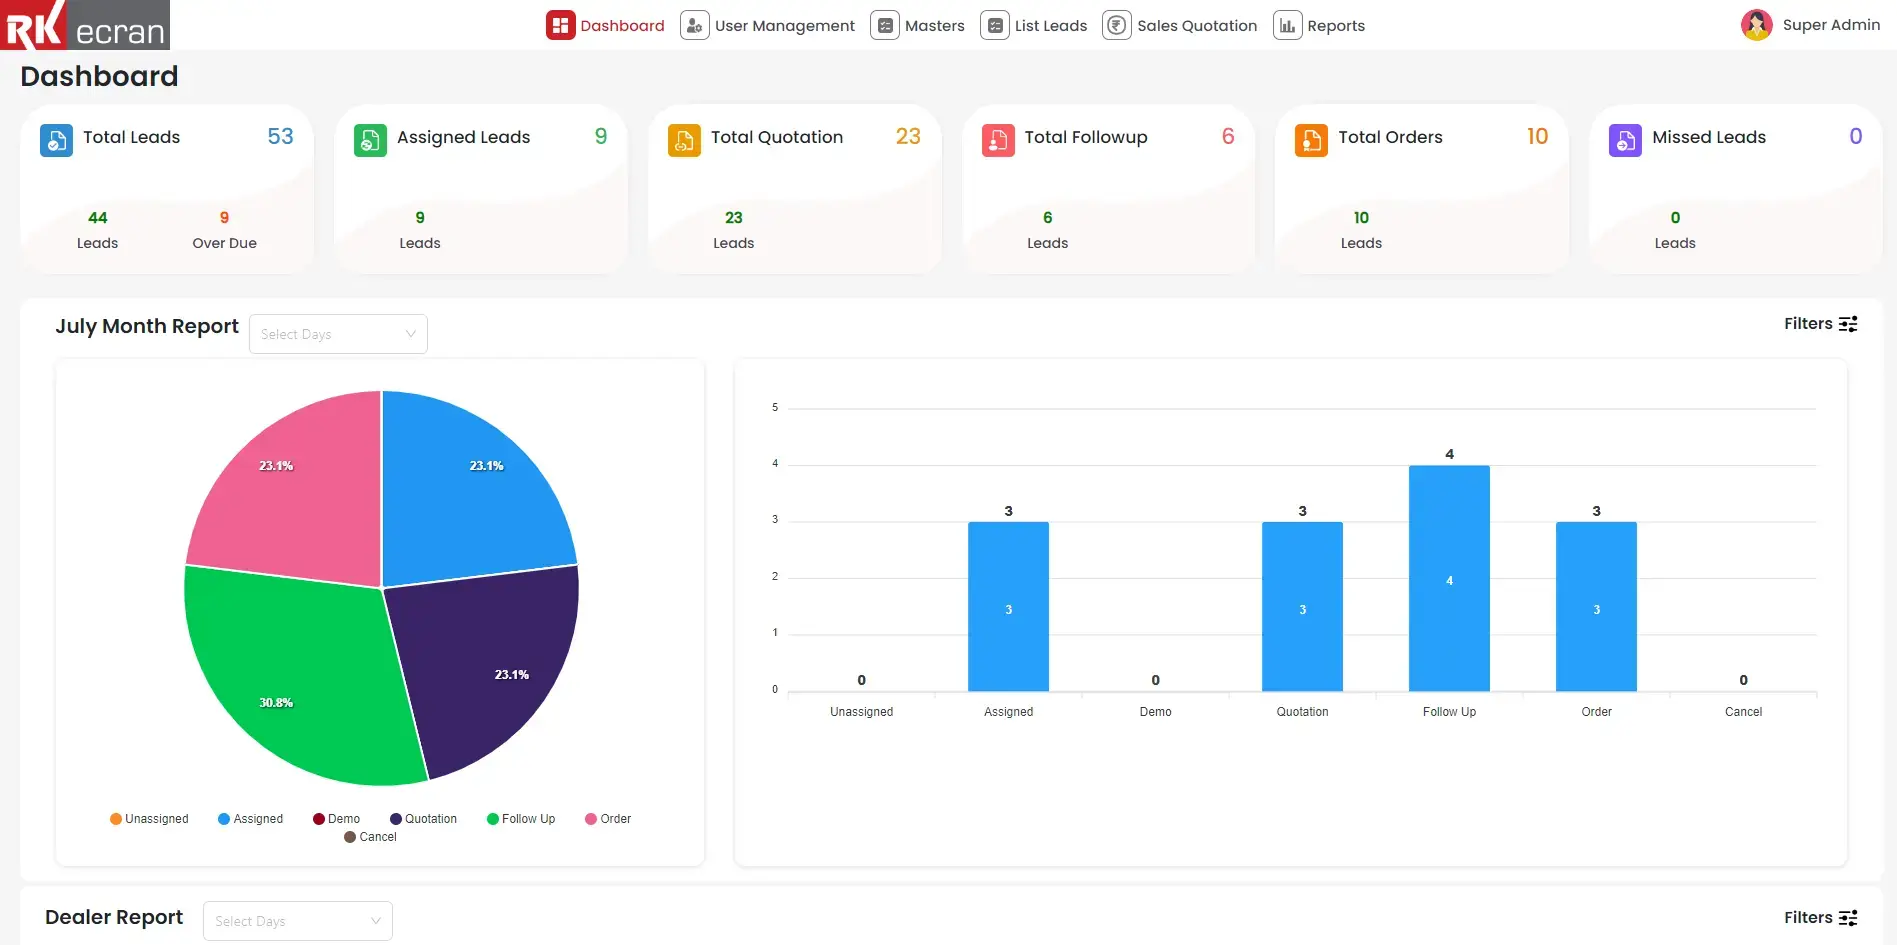1897x945 pixels.
Task: Click the purple Missed Leads card icon
Action: (x=1625, y=140)
